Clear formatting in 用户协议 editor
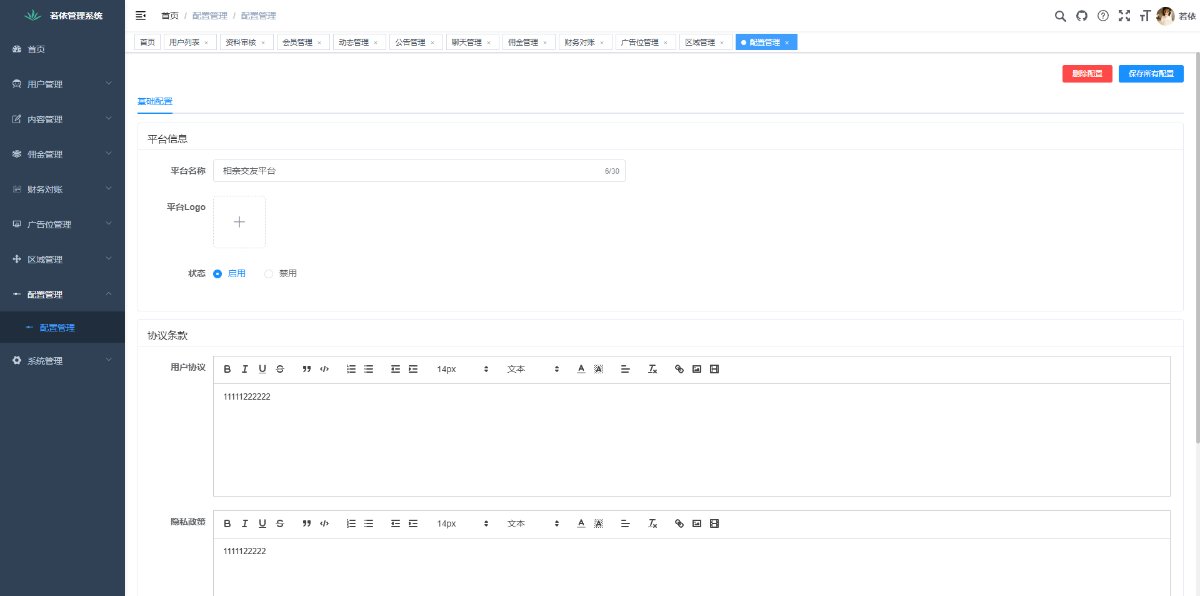 pos(652,369)
